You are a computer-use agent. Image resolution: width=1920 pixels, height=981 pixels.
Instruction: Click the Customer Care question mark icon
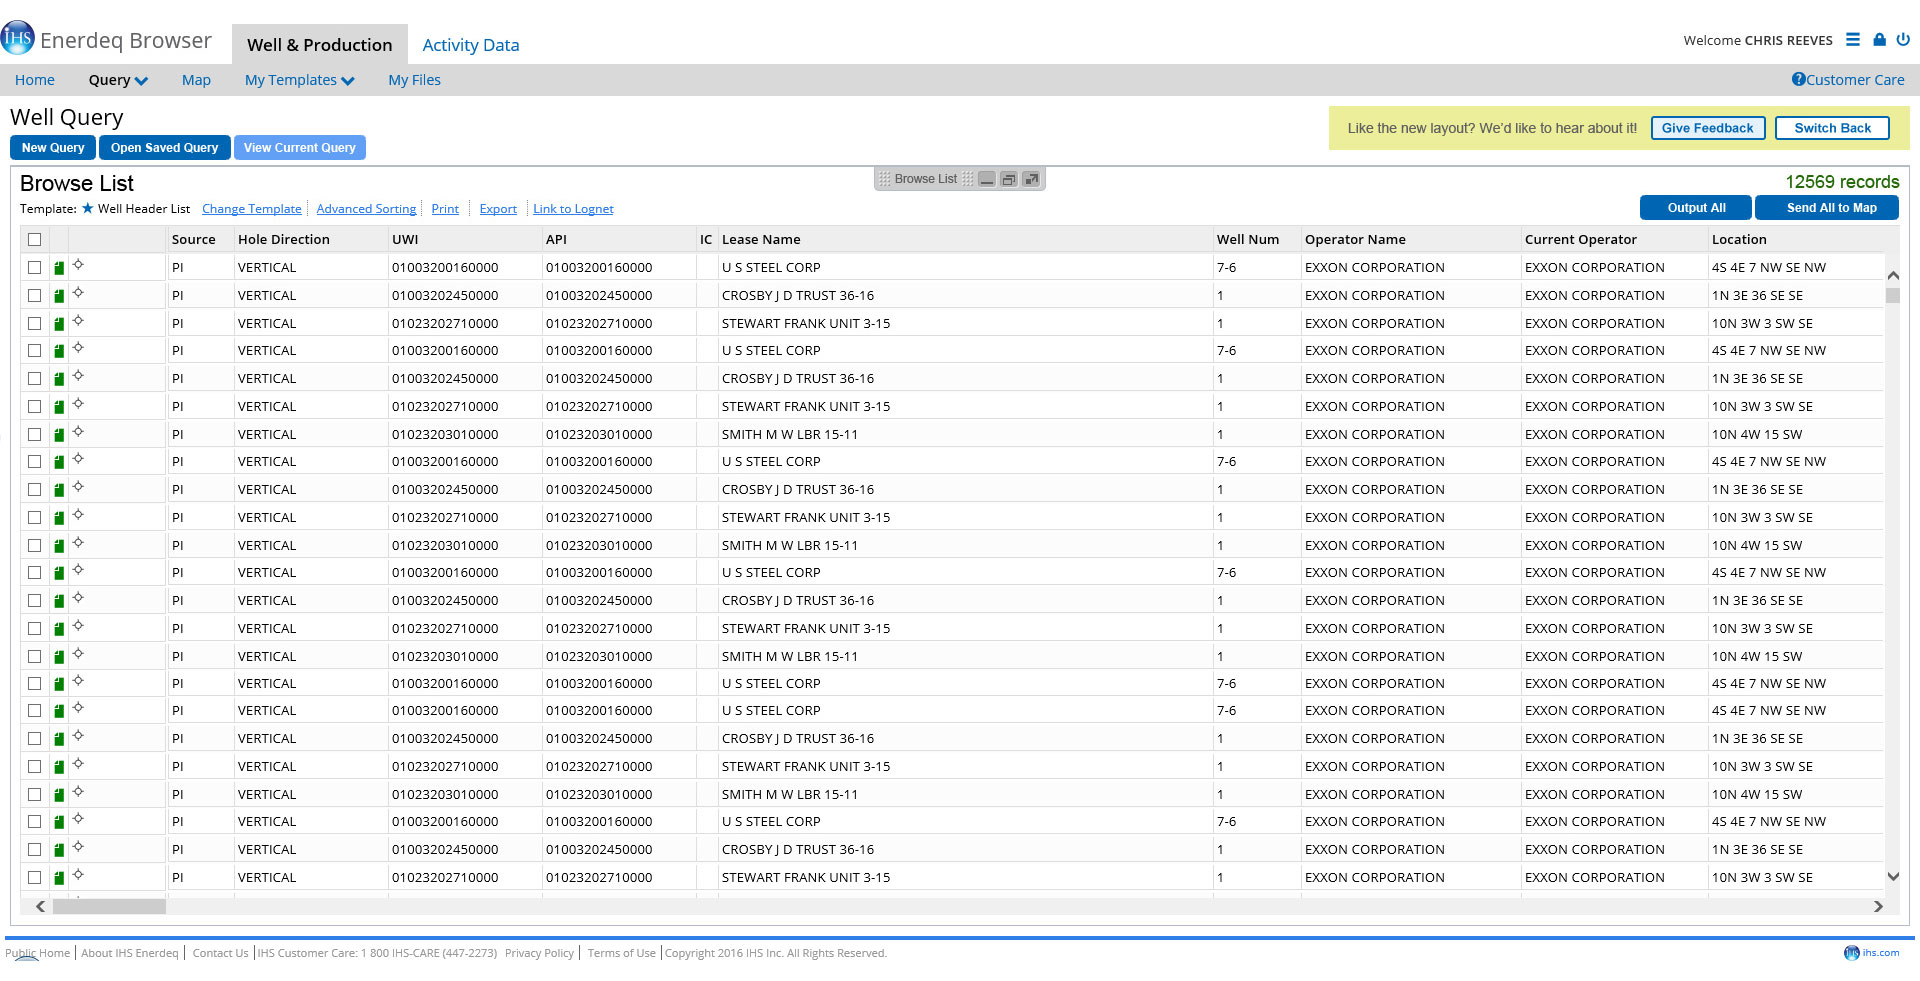pyautogui.click(x=1798, y=79)
